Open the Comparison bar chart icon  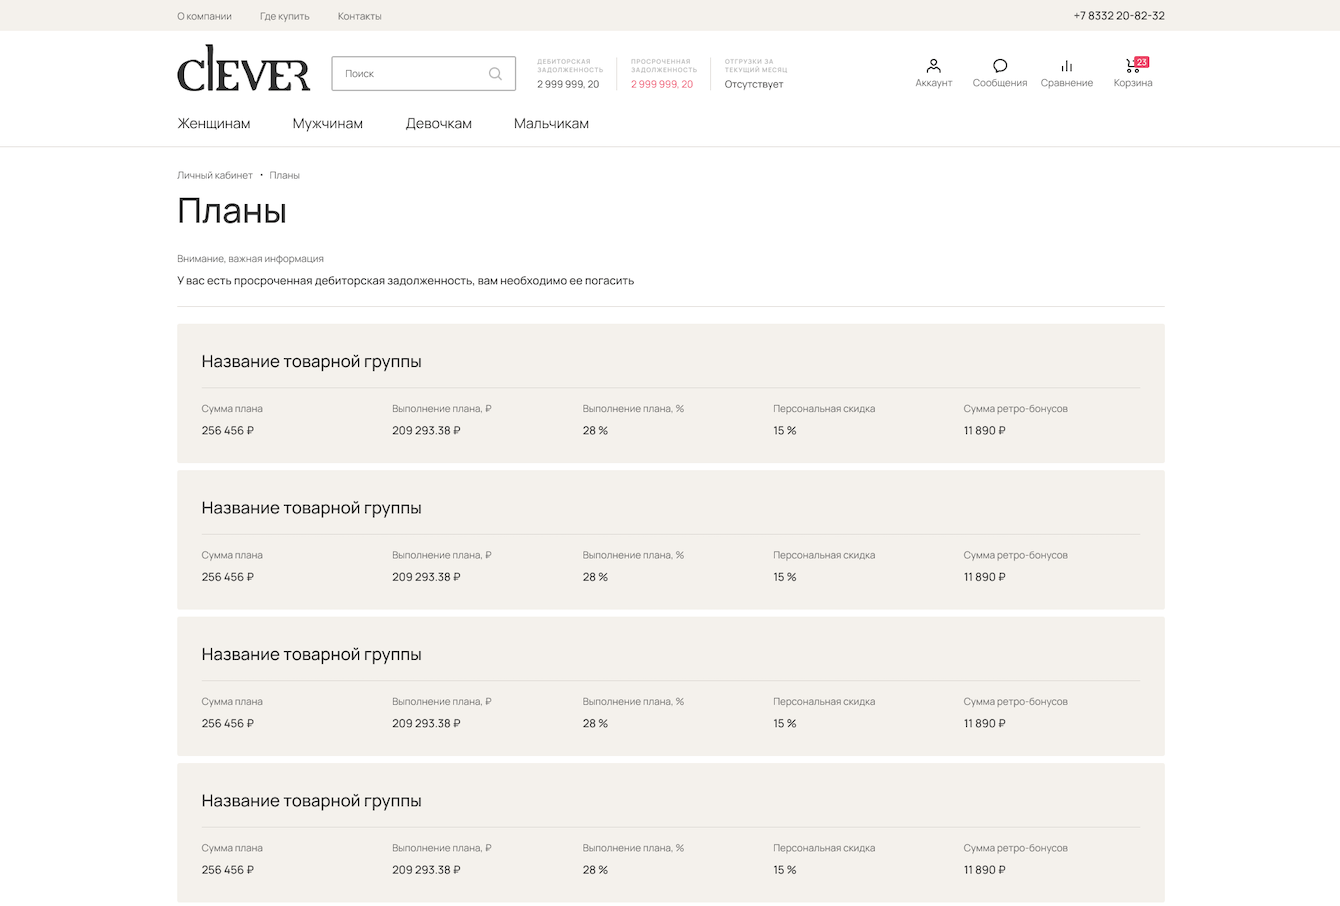[1066, 66]
